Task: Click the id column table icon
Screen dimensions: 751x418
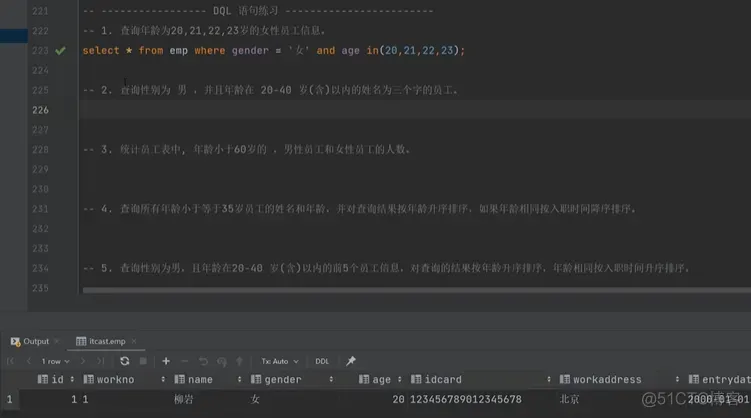Action: click(43, 379)
